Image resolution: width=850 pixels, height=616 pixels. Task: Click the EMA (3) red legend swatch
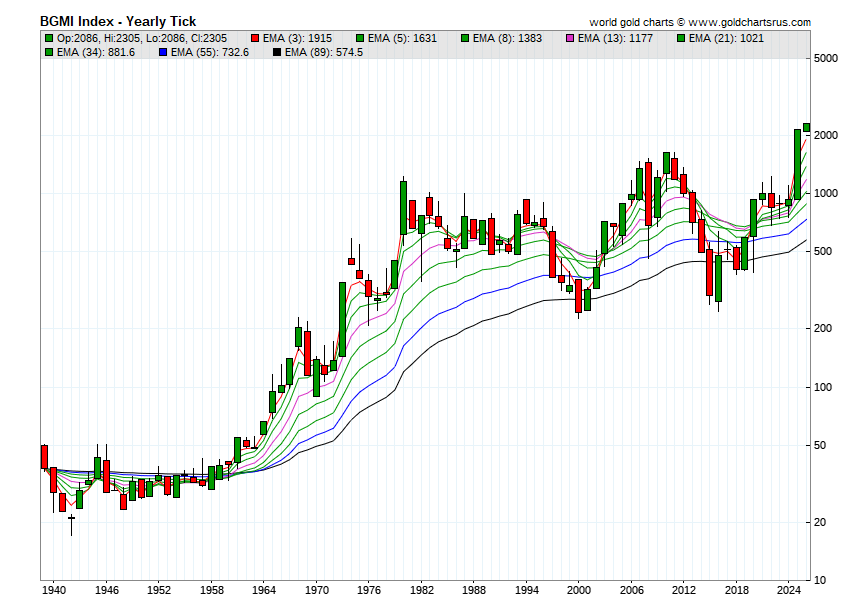pyautogui.click(x=255, y=38)
